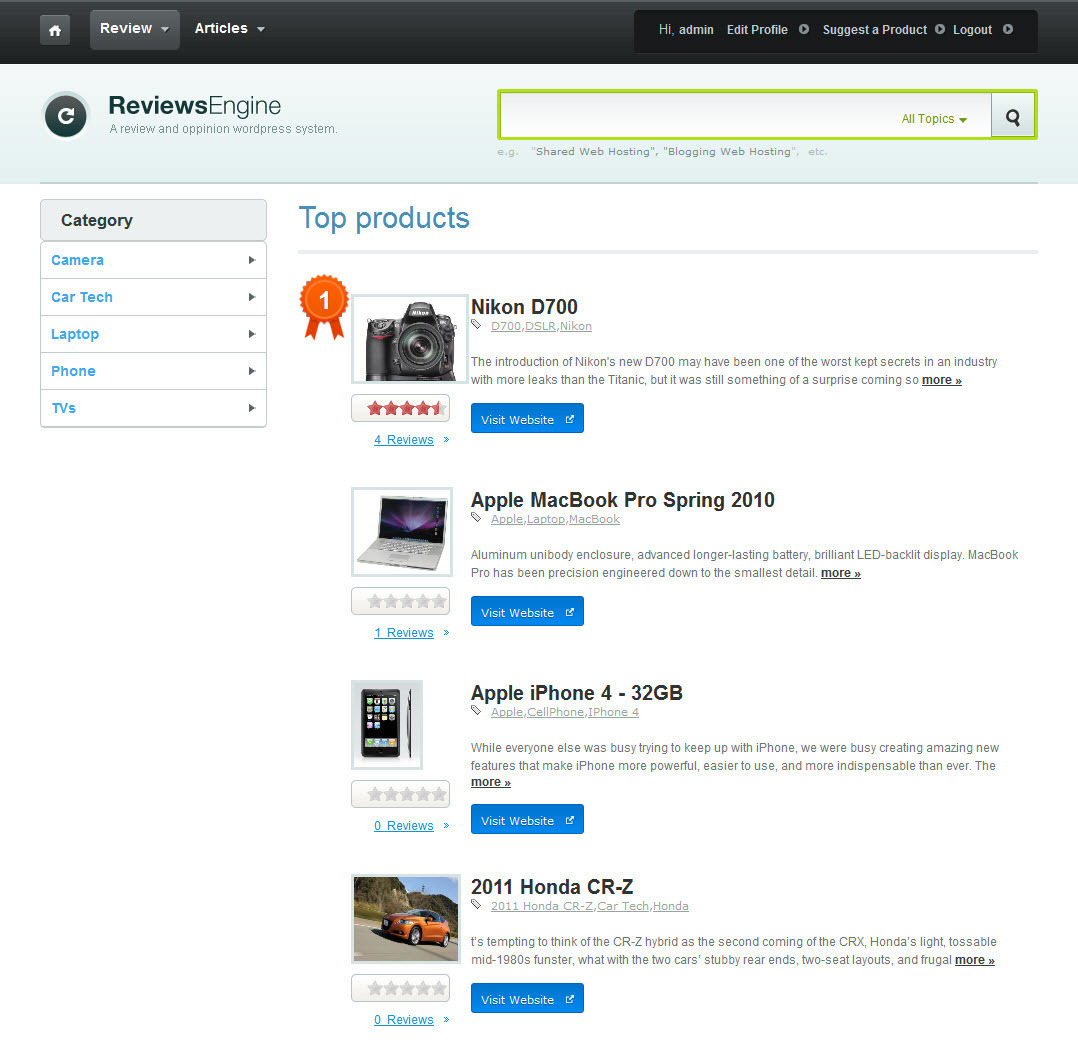Visit Website for Apple iPhone 4
Viewport: 1078px width, 1057px height.
pos(527,819)
